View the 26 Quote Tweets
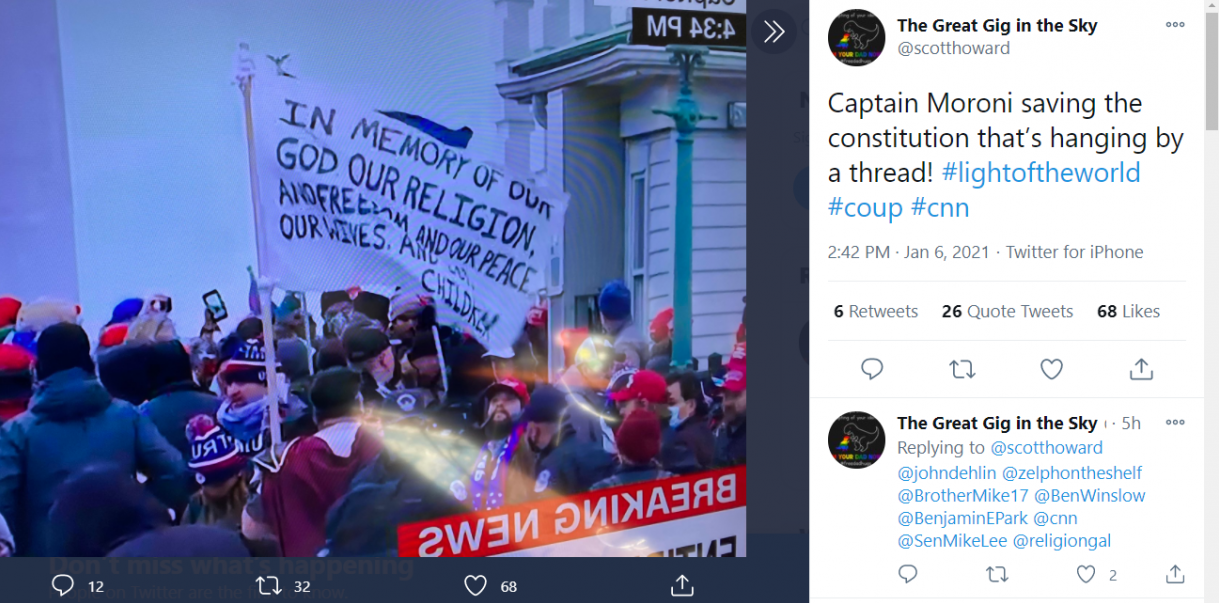The width and height of the screenshot is (1219, 603). 1007,311
